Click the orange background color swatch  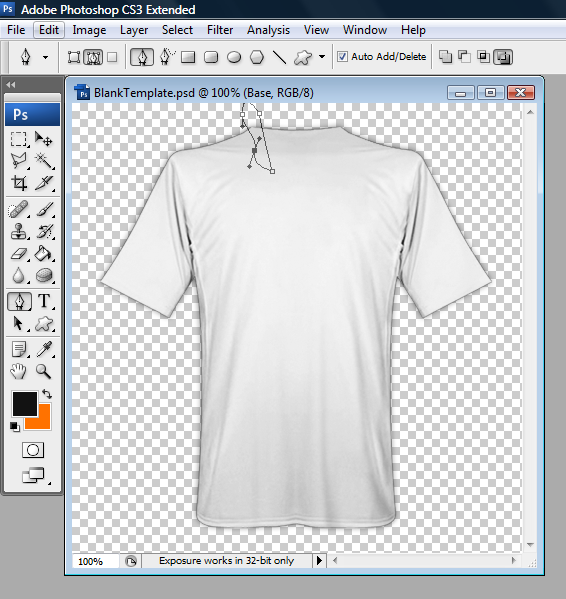[44, 422]
